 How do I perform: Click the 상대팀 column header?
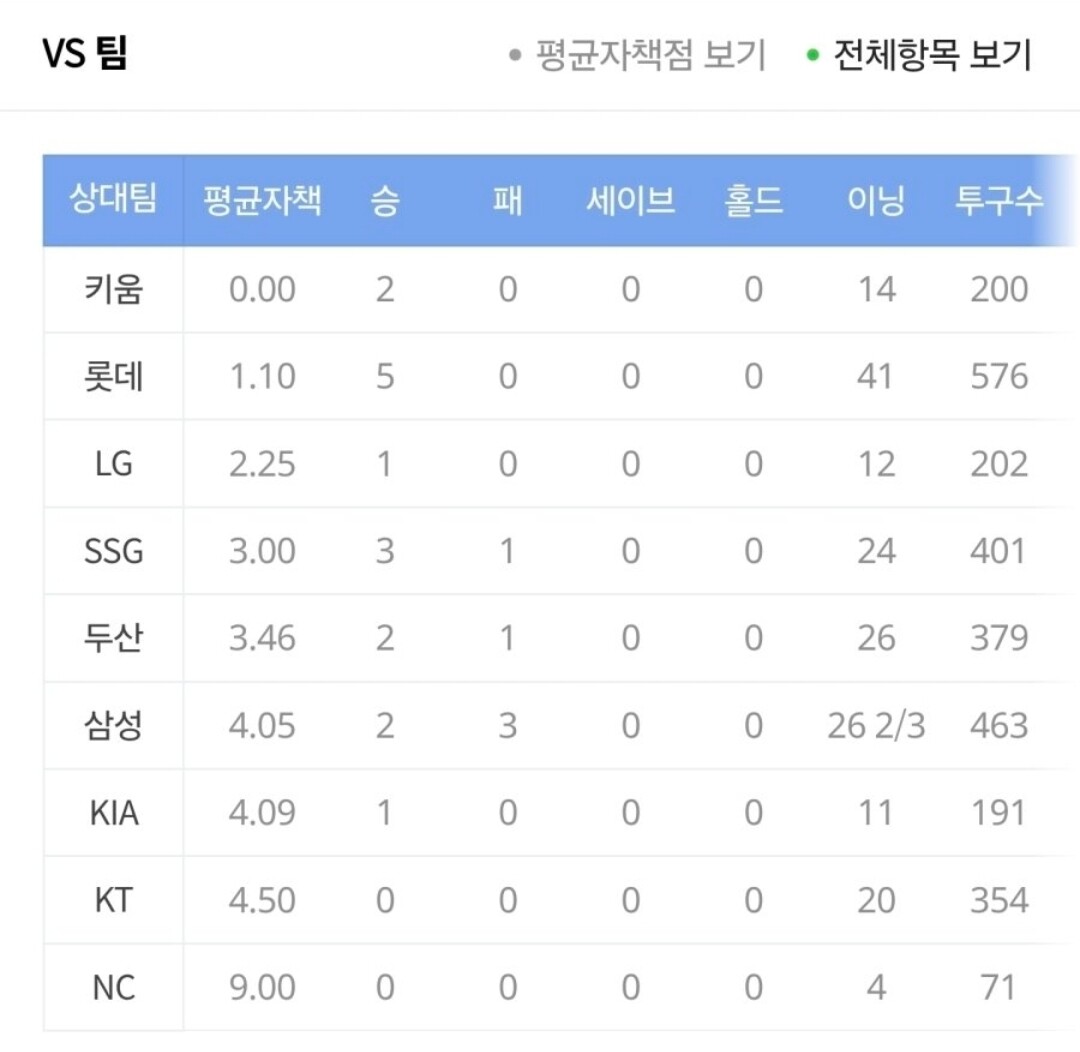114,200
